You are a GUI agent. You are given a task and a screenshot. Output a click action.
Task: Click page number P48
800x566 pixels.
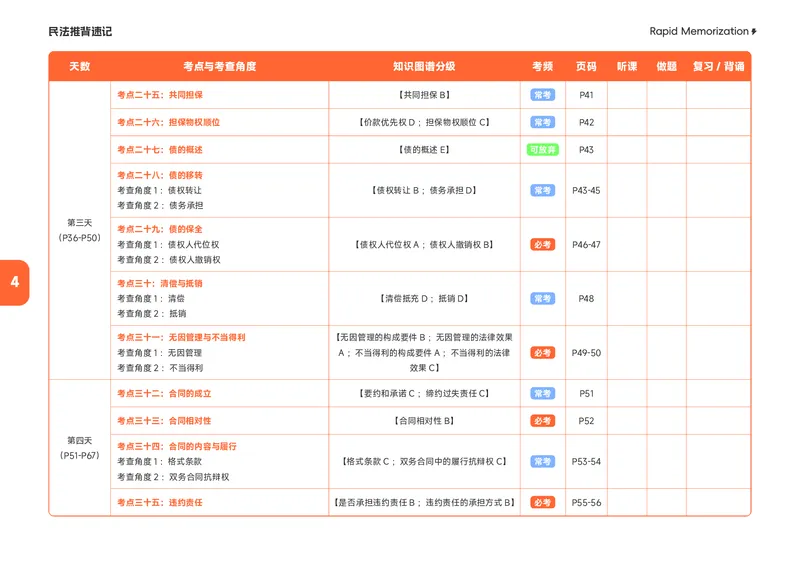586,299
